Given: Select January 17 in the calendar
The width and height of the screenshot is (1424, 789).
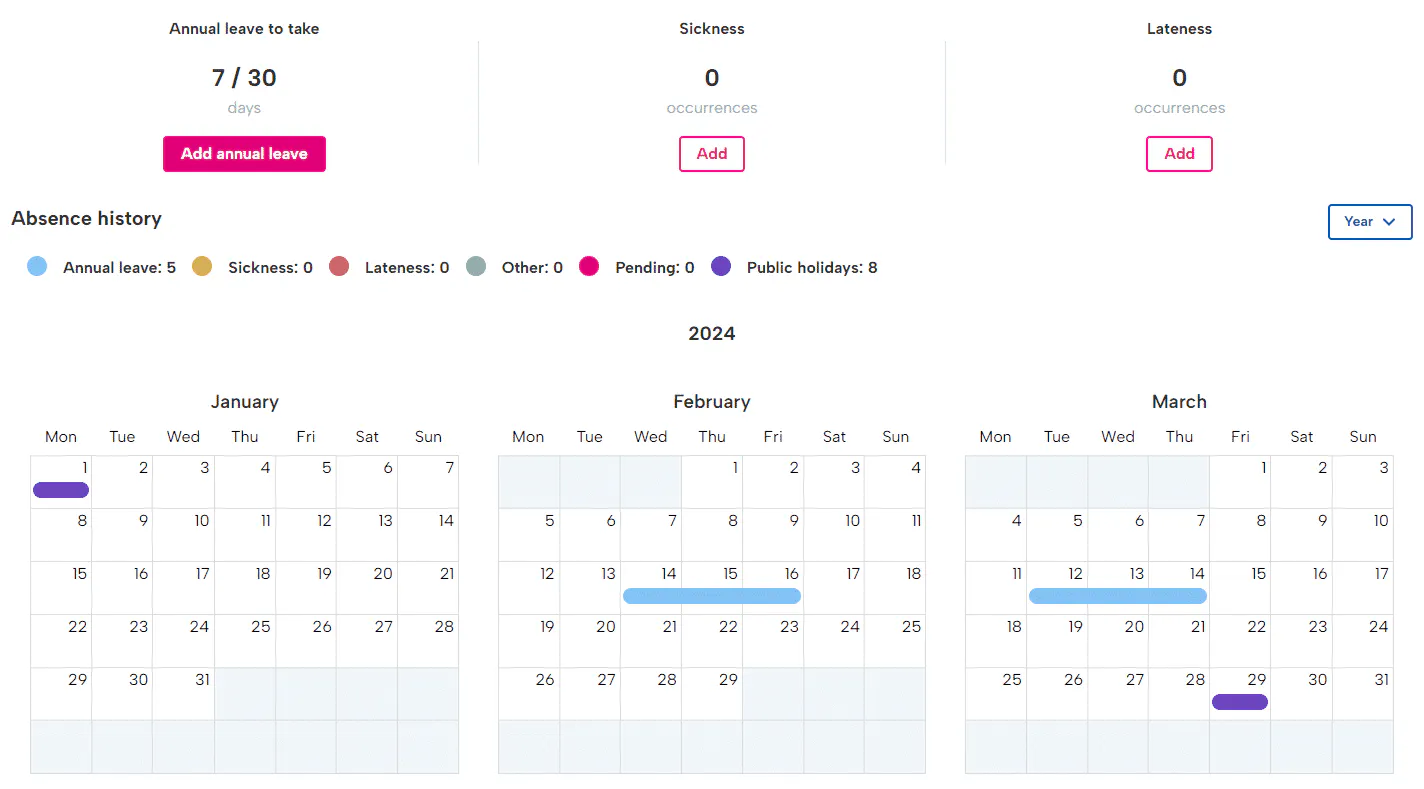Looking at the screenshot, I should (183, 587).
